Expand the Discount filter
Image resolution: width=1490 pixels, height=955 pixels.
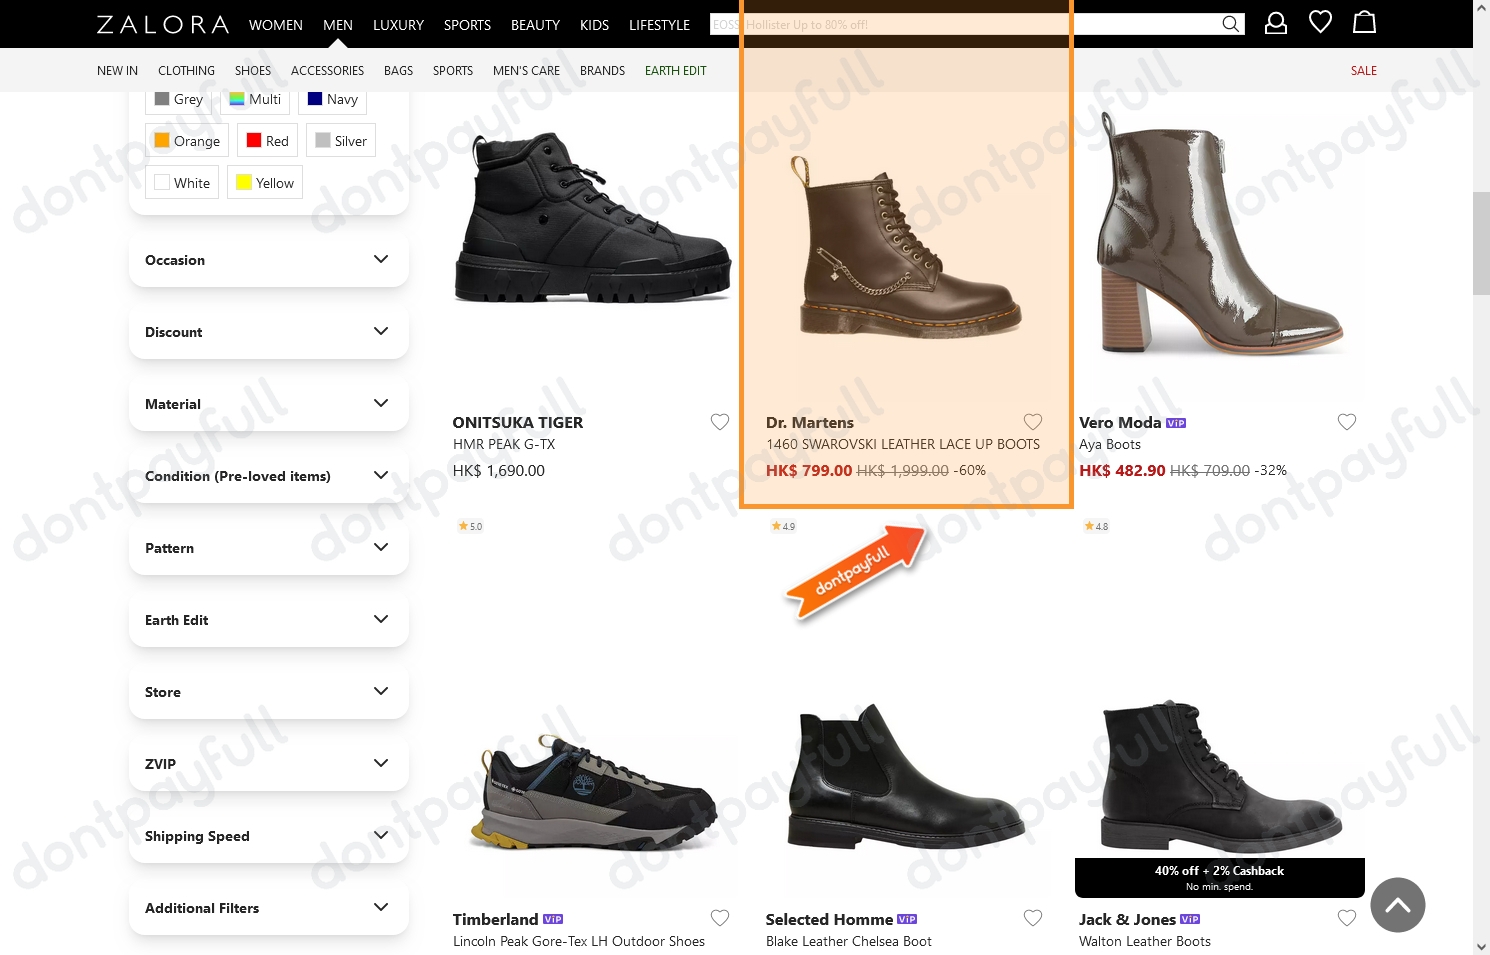268,332
